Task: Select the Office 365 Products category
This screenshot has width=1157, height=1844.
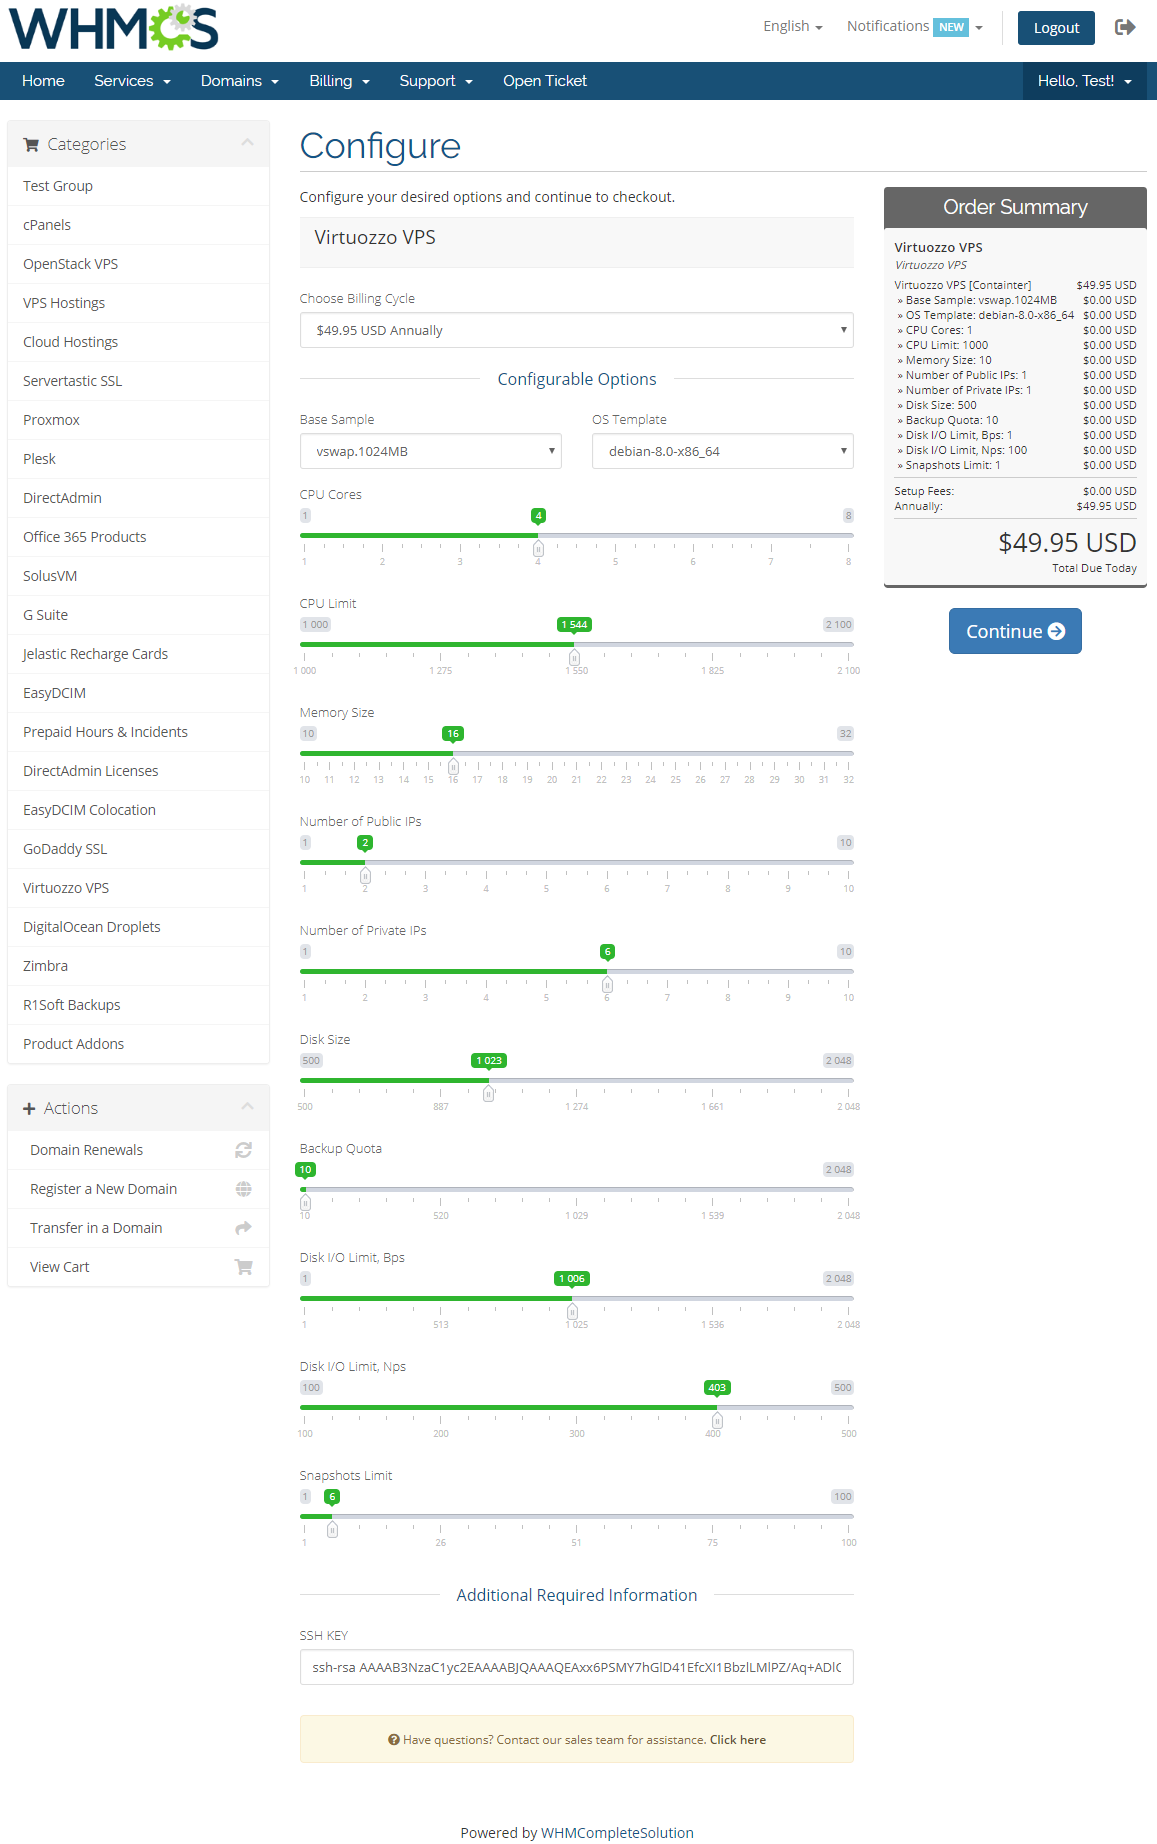Action: tap(138, 537)
